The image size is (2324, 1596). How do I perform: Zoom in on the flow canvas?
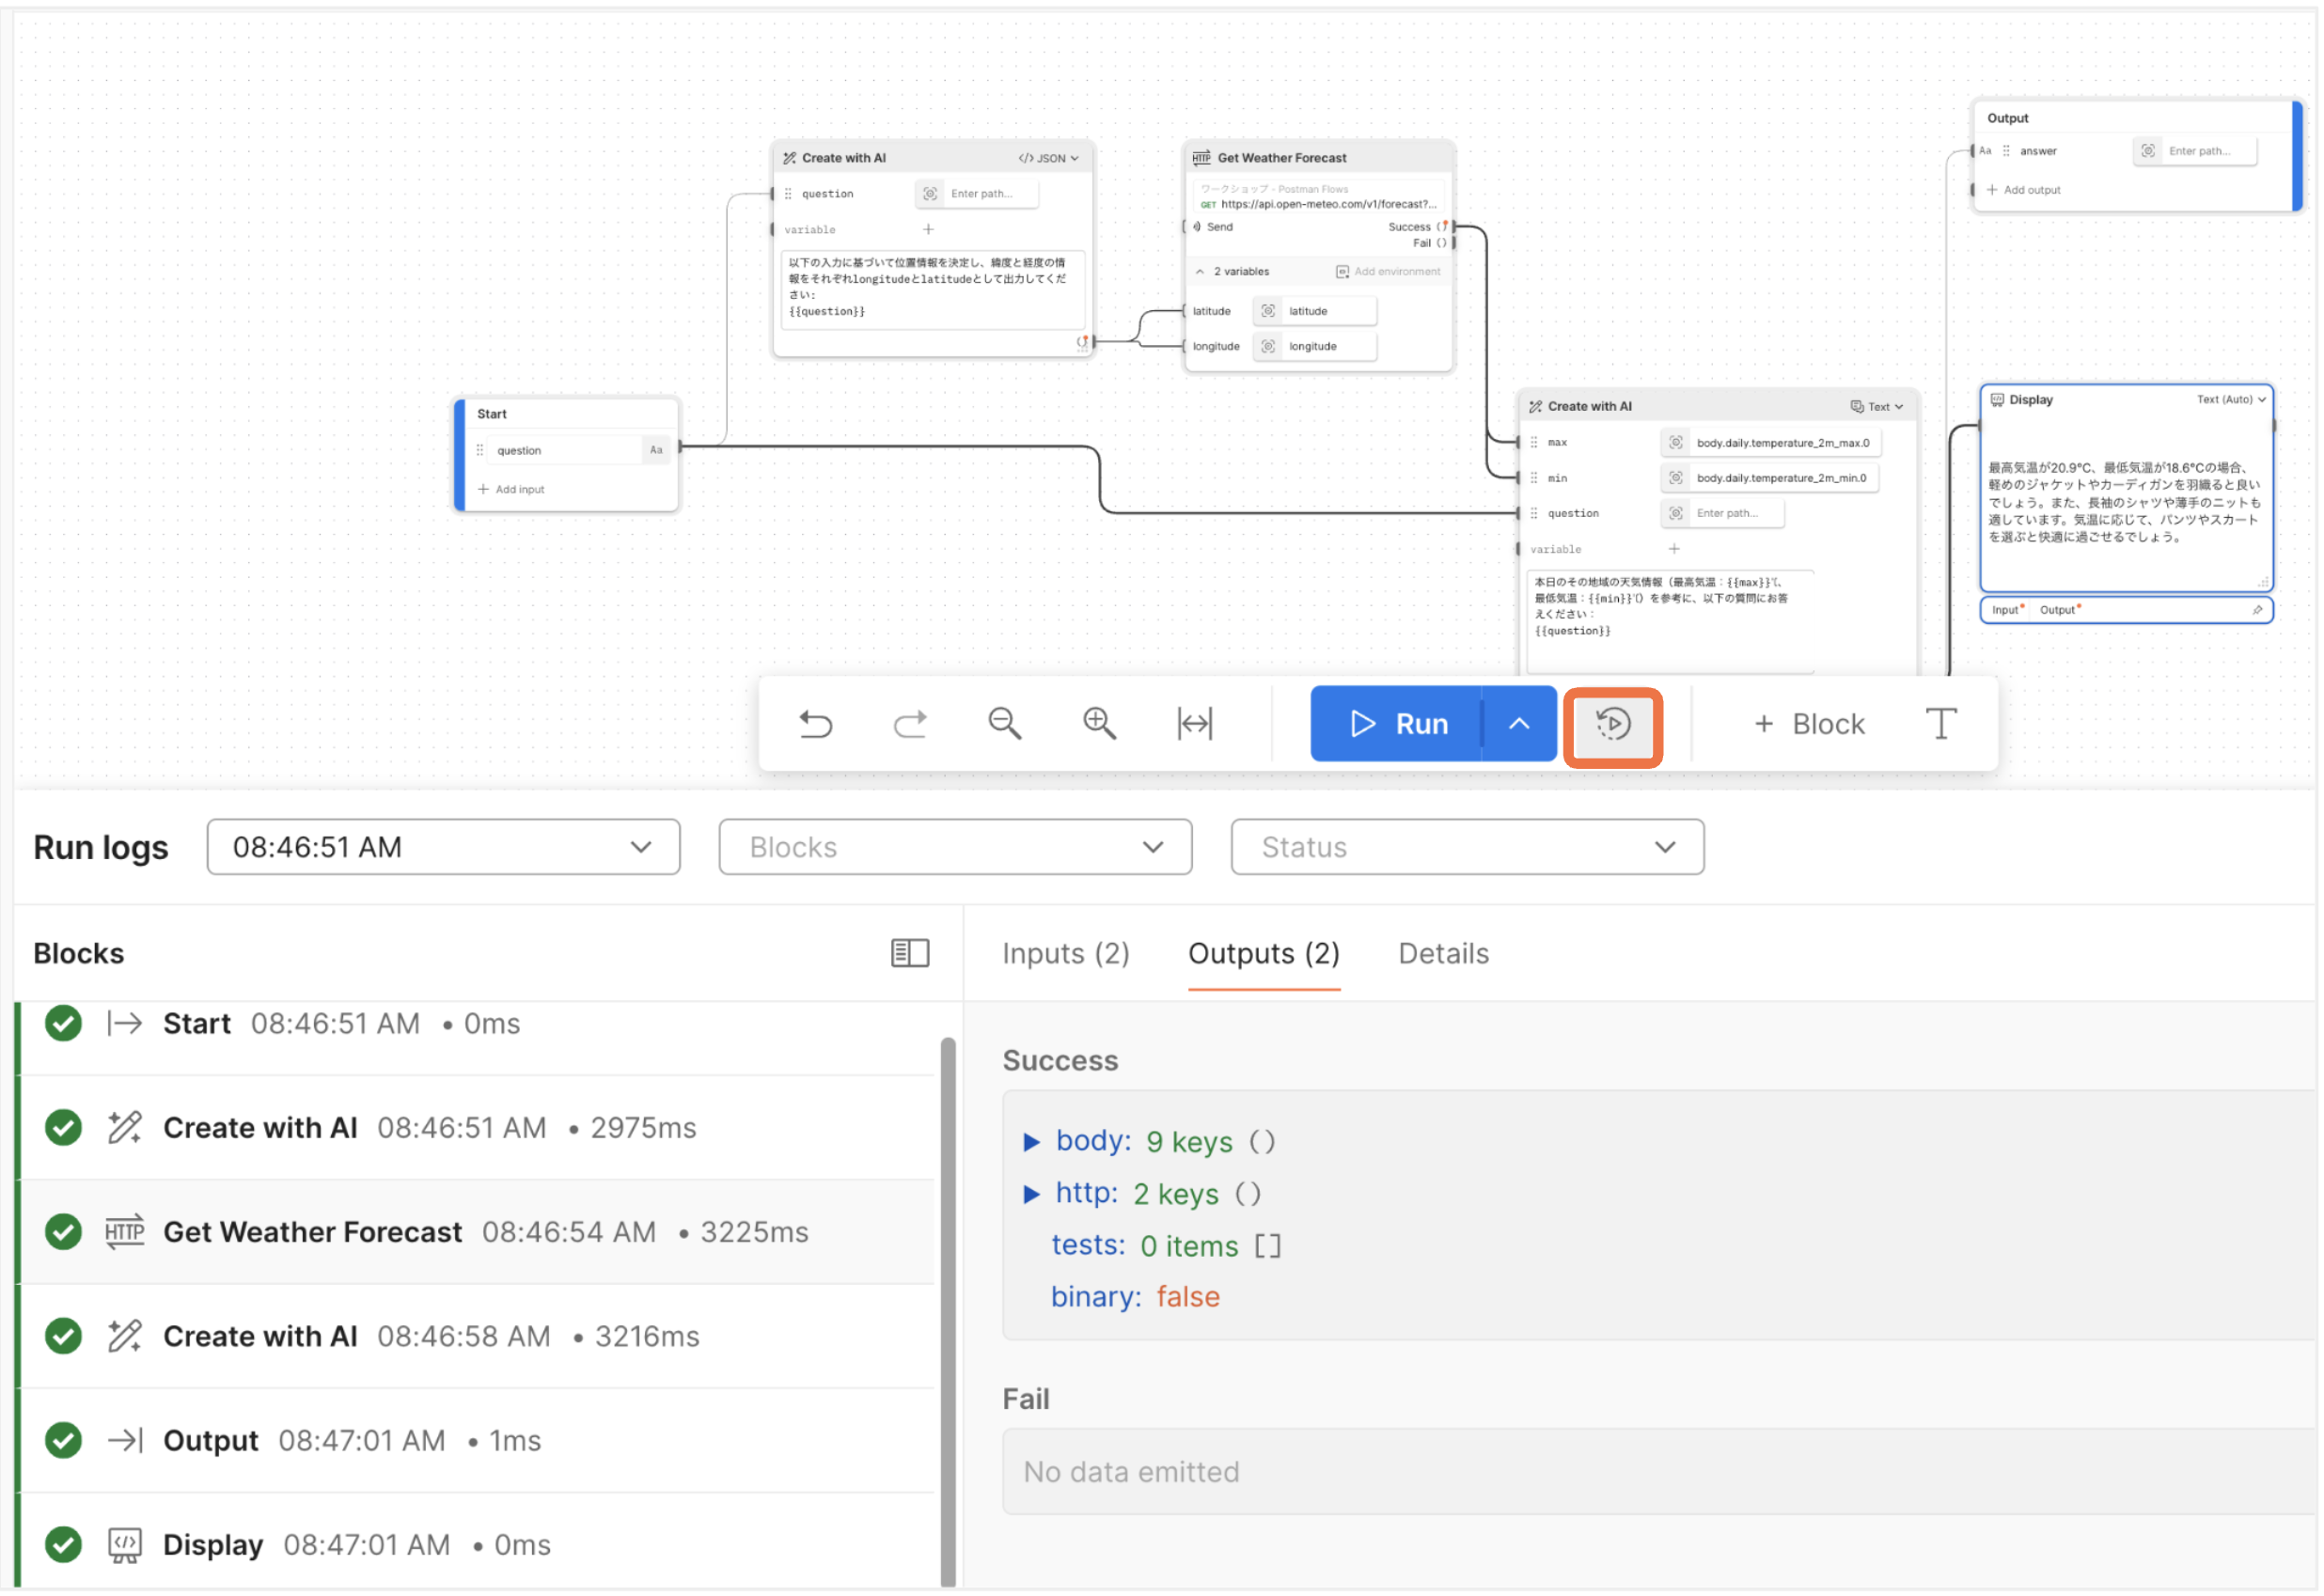(1098, 723)
